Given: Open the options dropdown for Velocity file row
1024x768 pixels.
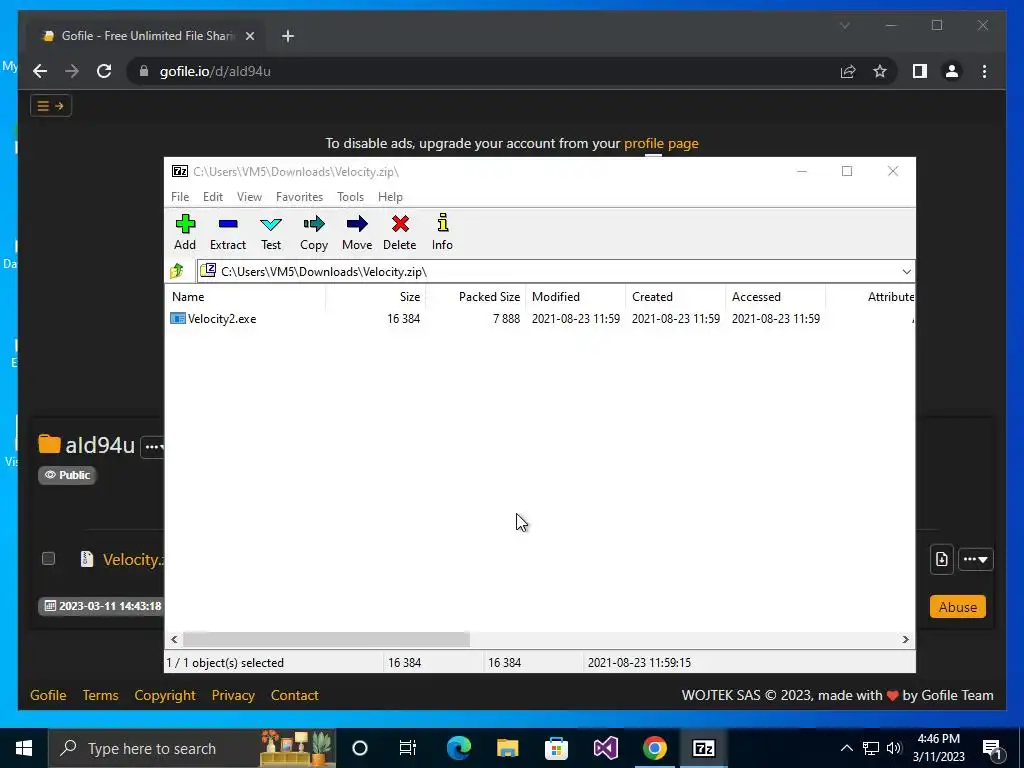Looking at the screenshot, I should click(x=976, y=560).
